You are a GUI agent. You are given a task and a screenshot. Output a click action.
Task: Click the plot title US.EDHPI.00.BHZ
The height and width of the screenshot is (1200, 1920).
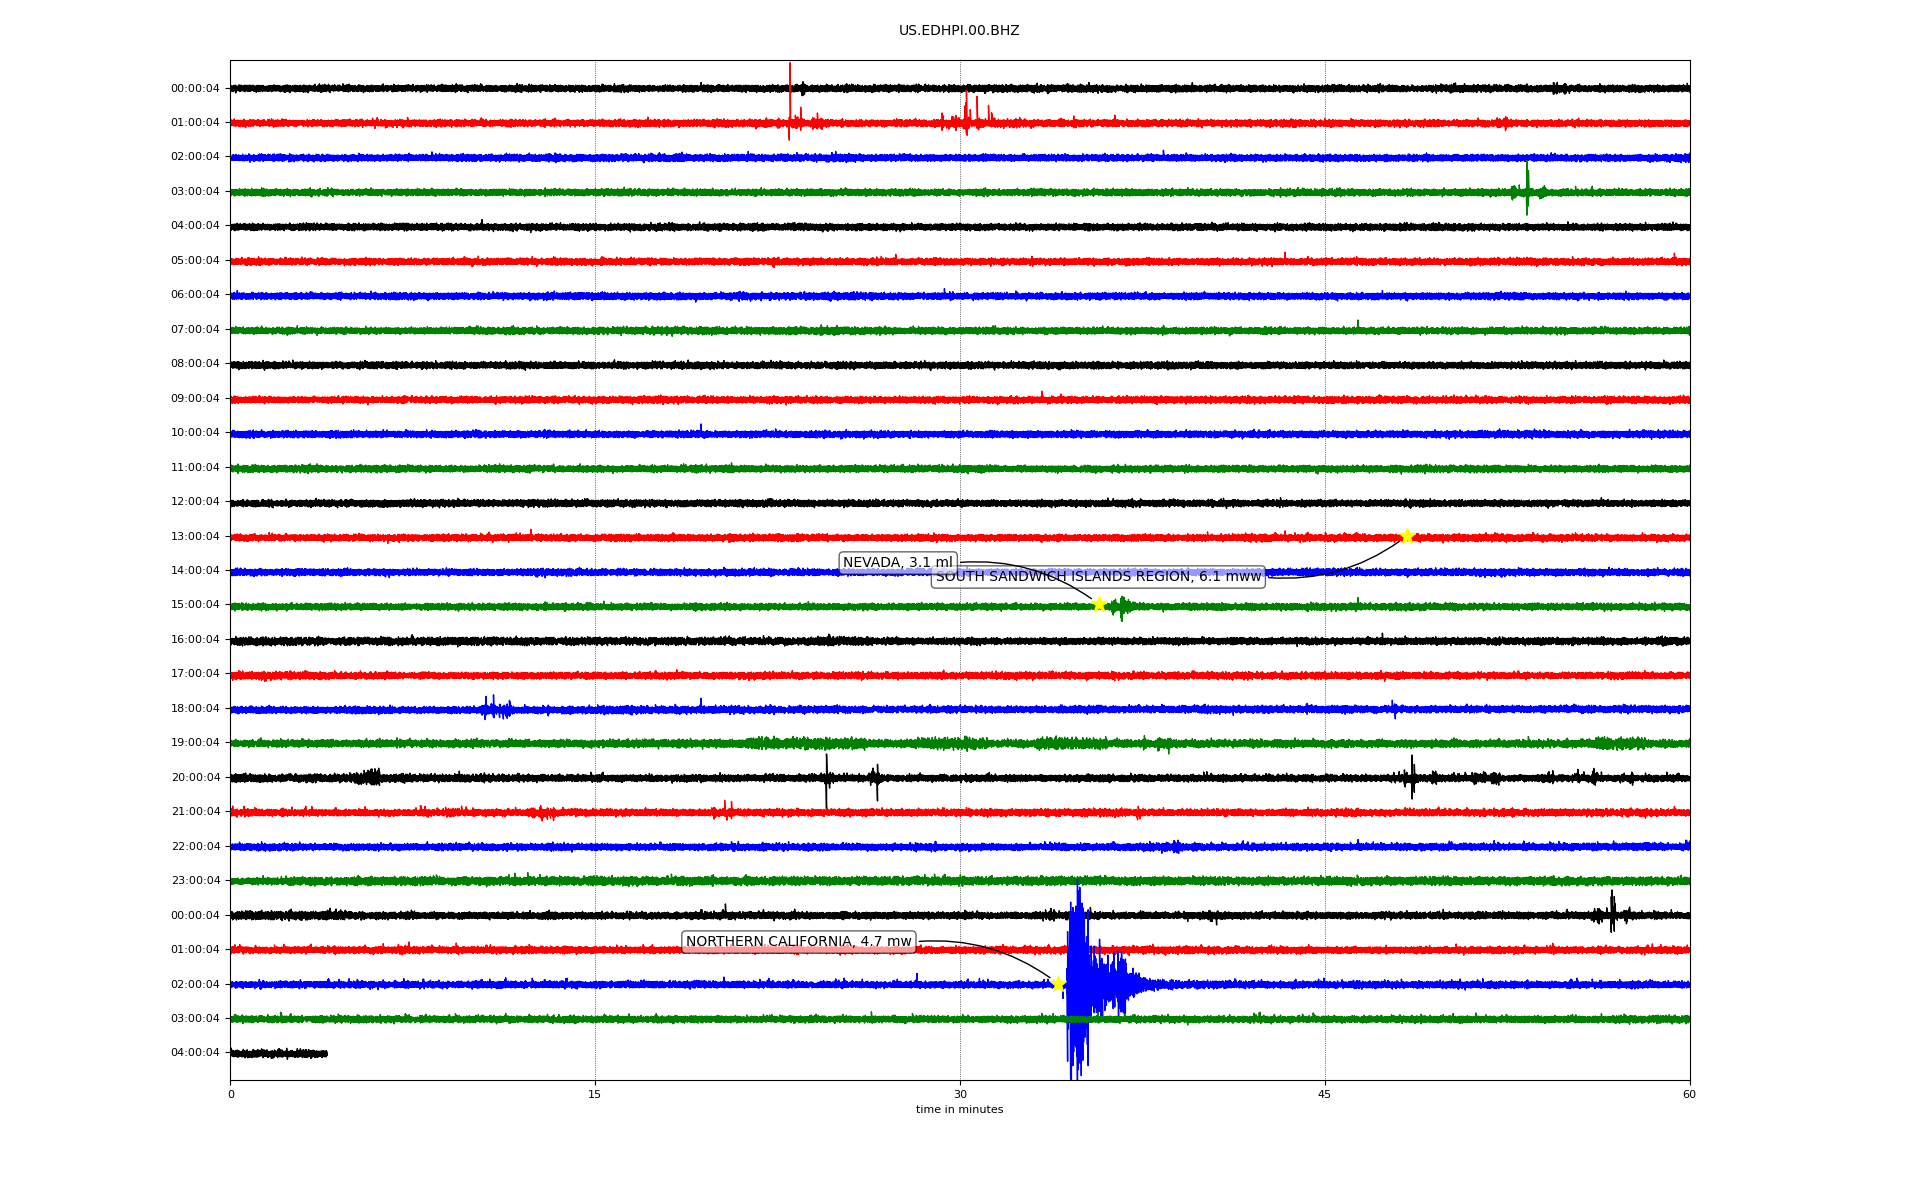[959, 31]
